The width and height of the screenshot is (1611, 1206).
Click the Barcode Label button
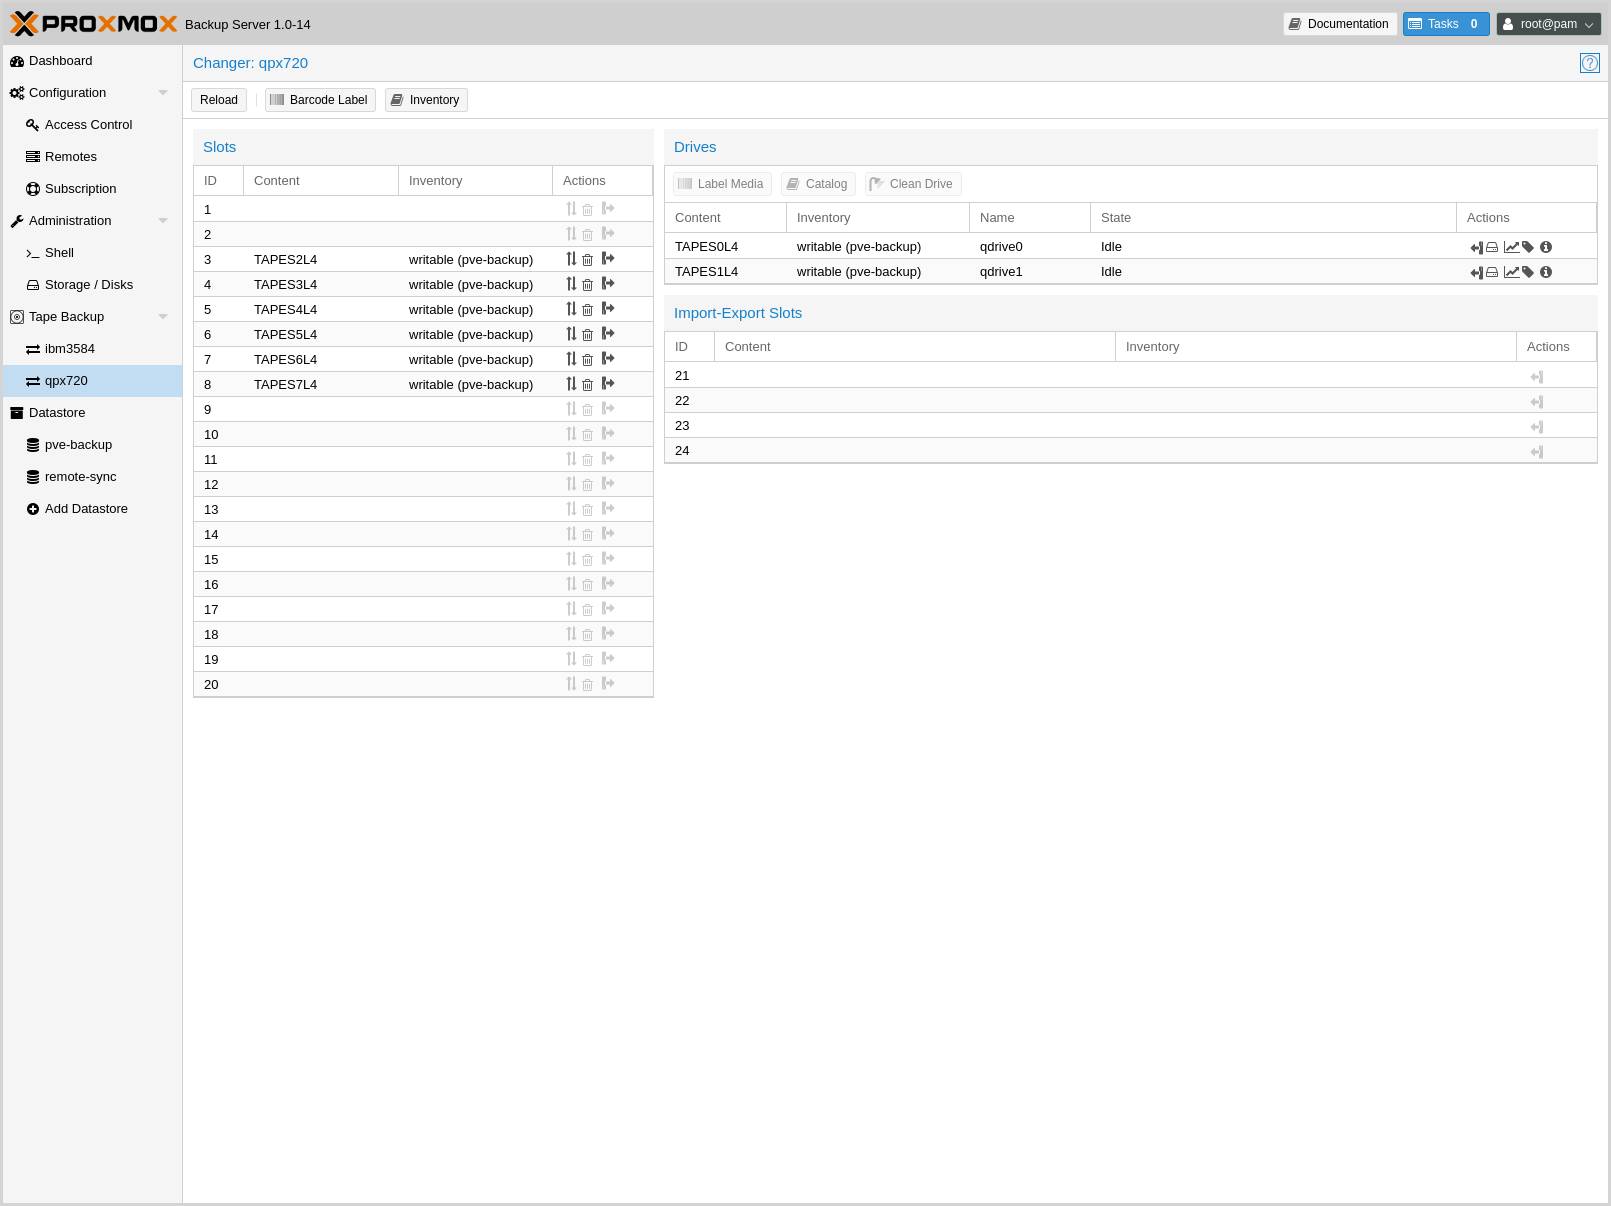point(320,100)
